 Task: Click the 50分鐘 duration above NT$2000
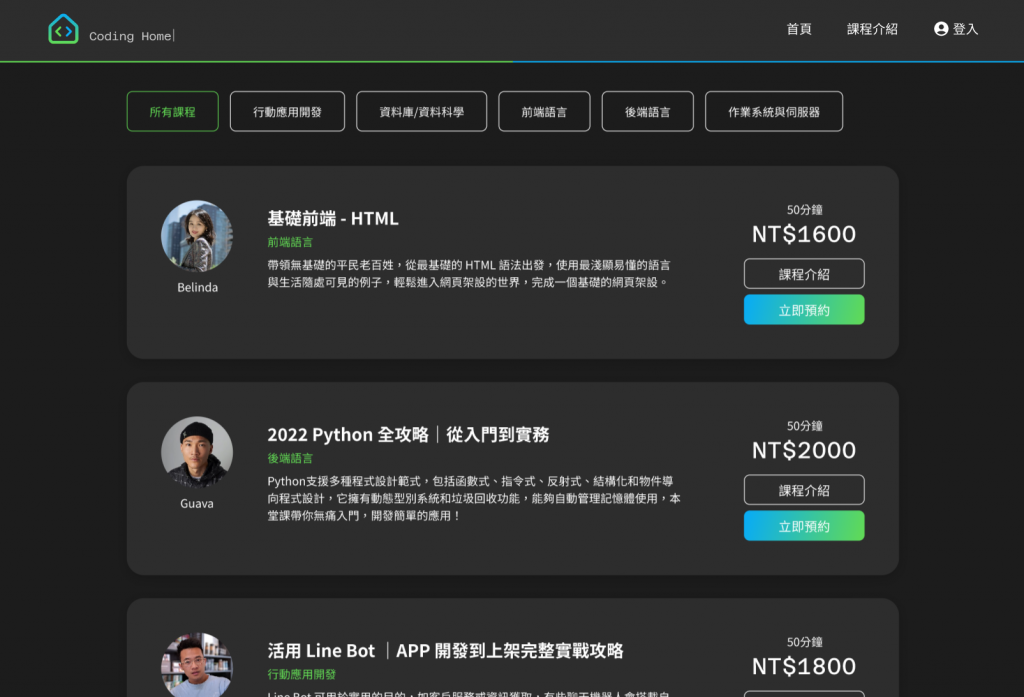pyautogui.click(x=804, y=426)
